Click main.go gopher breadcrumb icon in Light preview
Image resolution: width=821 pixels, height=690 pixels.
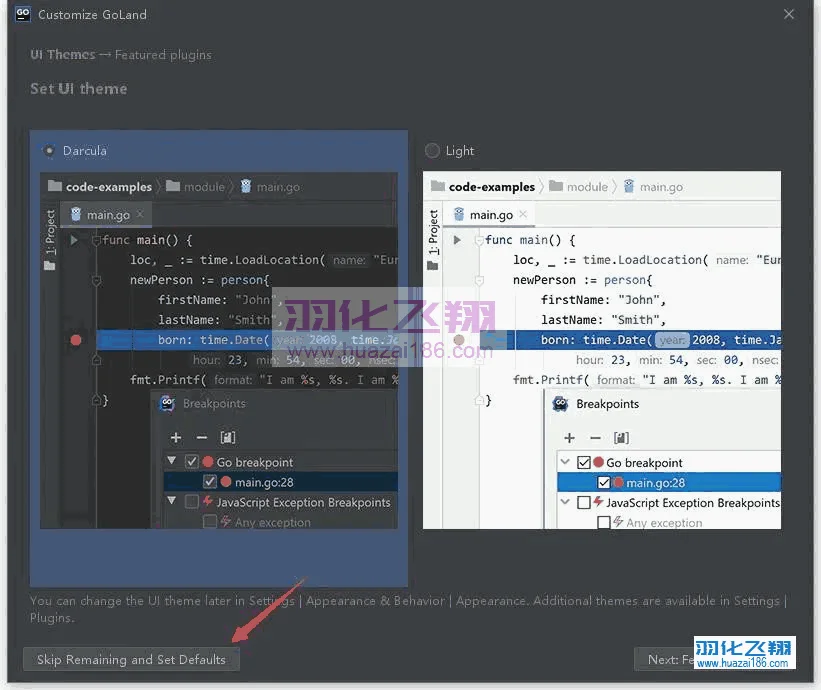[x=629, y=186]
